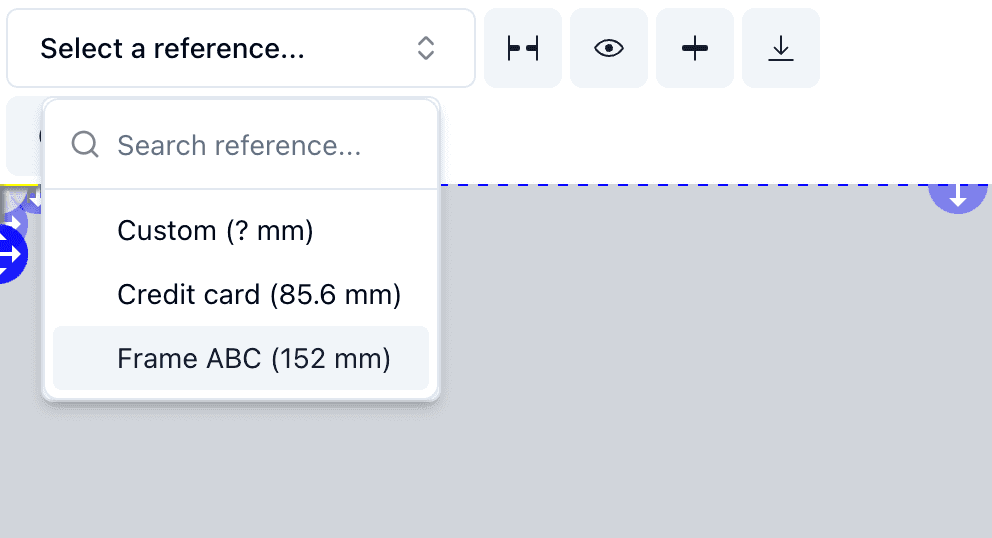Click the partially hidden button behind the dropdown
The image size is (992, 538).
tap(24, 136)
